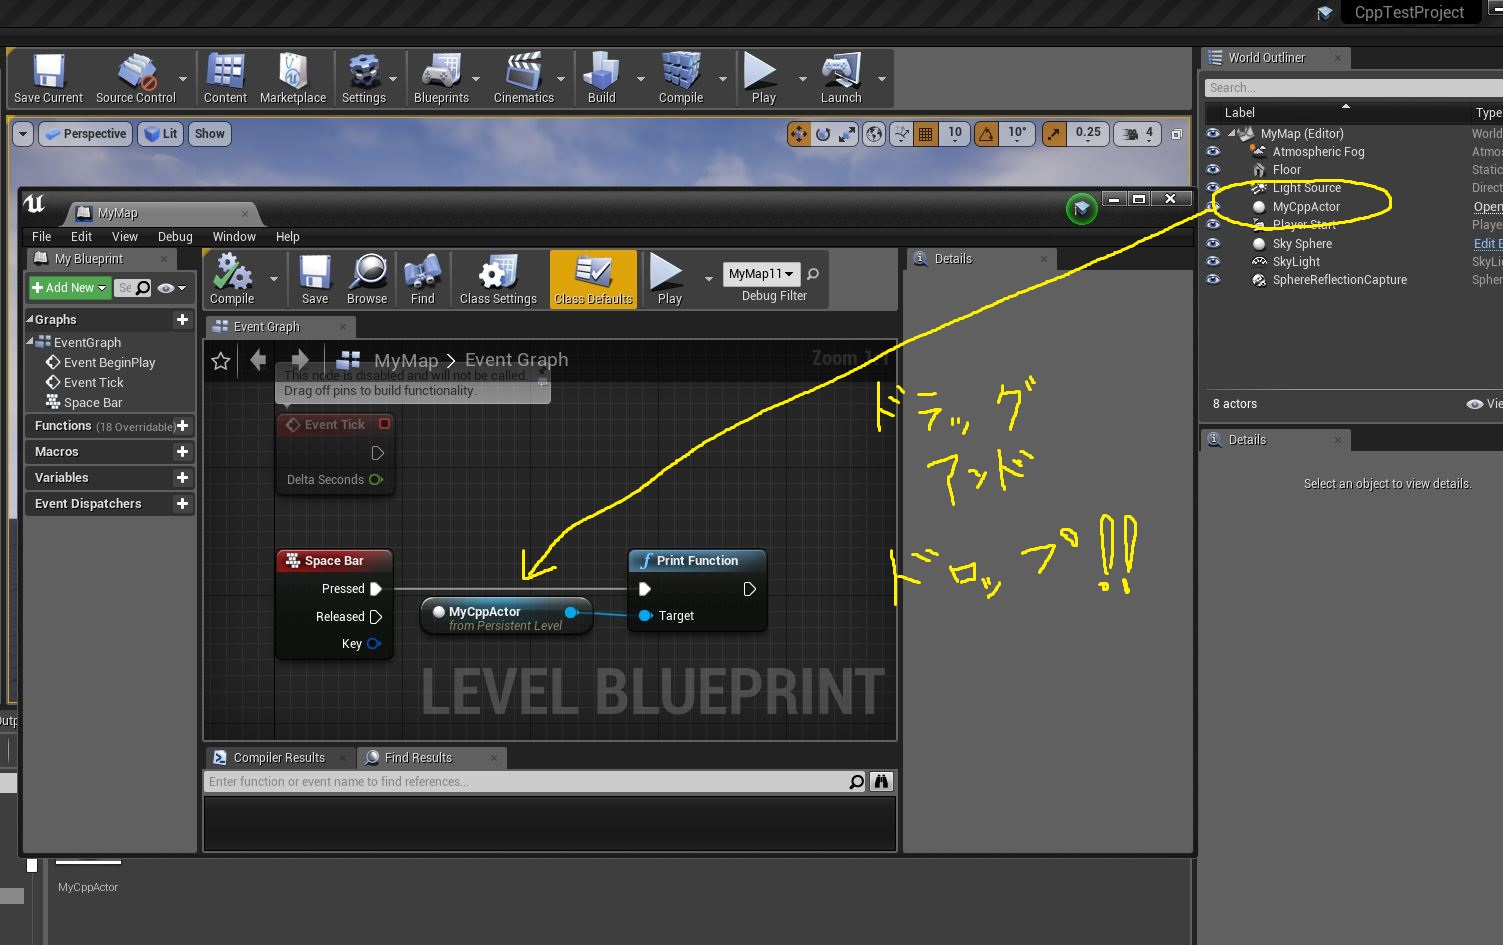Open the MyMap11 debug filter dropdown
This screenshot has width=1503, height=945.
pyautogui.click(x=762, y=274)
